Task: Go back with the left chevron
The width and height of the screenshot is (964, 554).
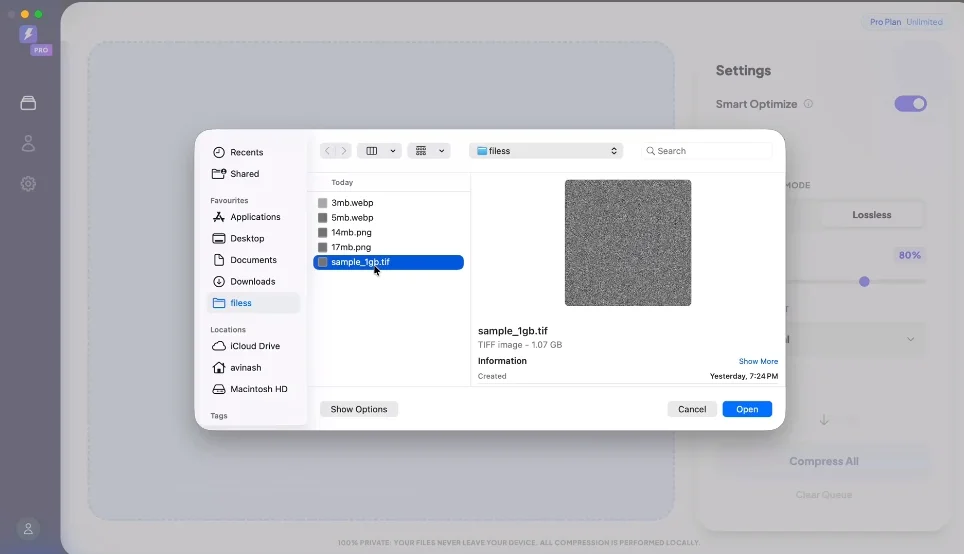Action: click(x=328, y=151)
